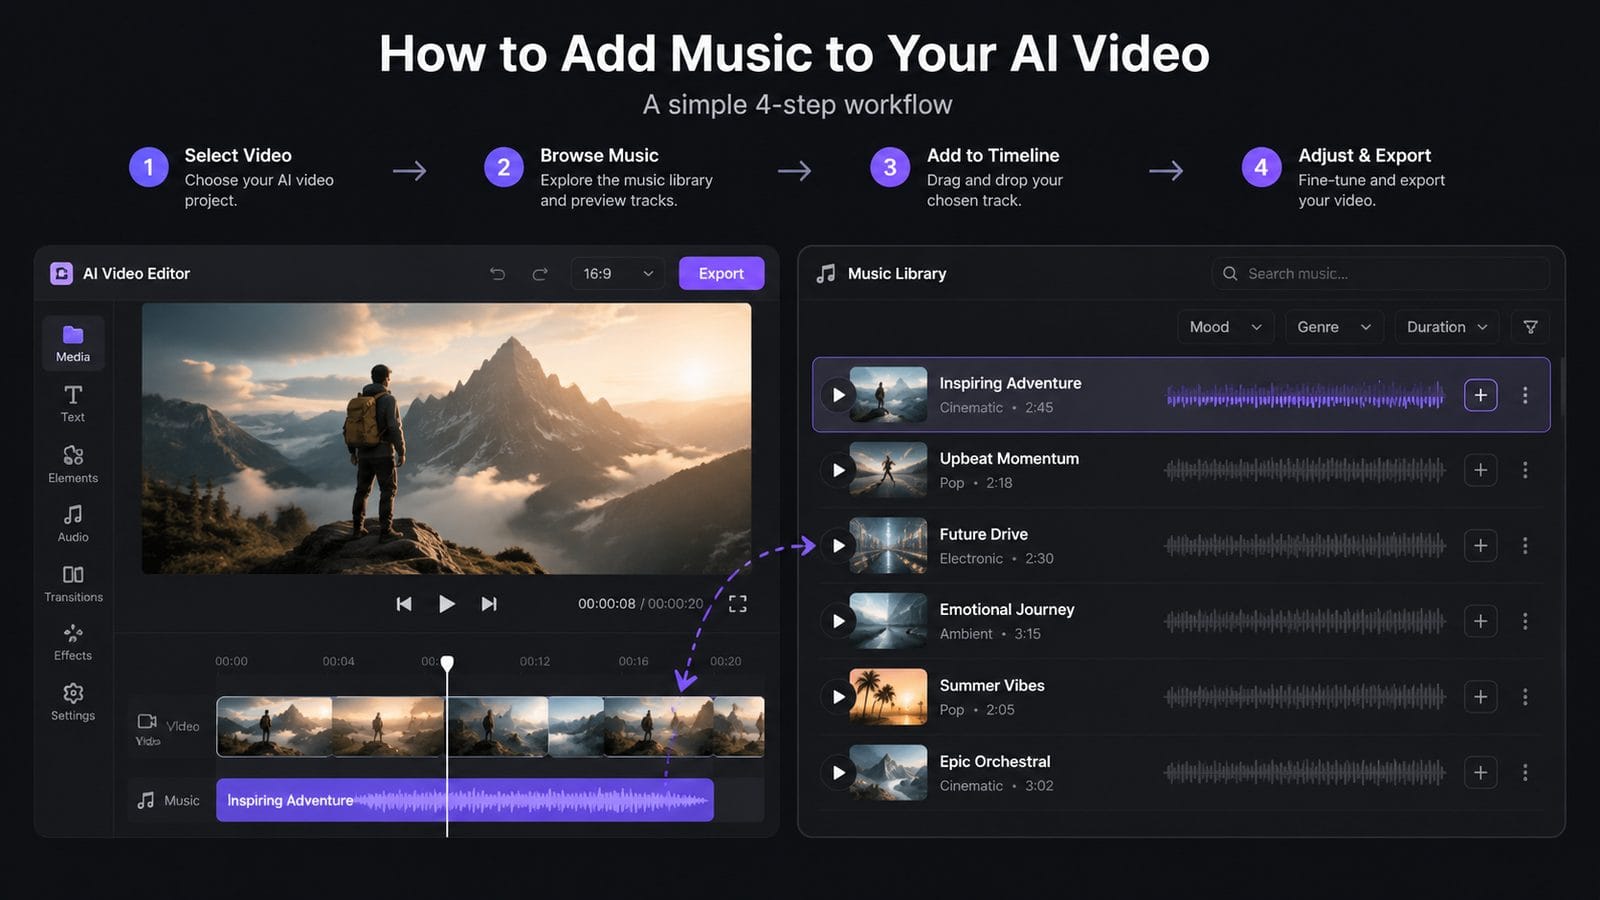Open the Settings gear in sidebar

click(x=73, y=702)
